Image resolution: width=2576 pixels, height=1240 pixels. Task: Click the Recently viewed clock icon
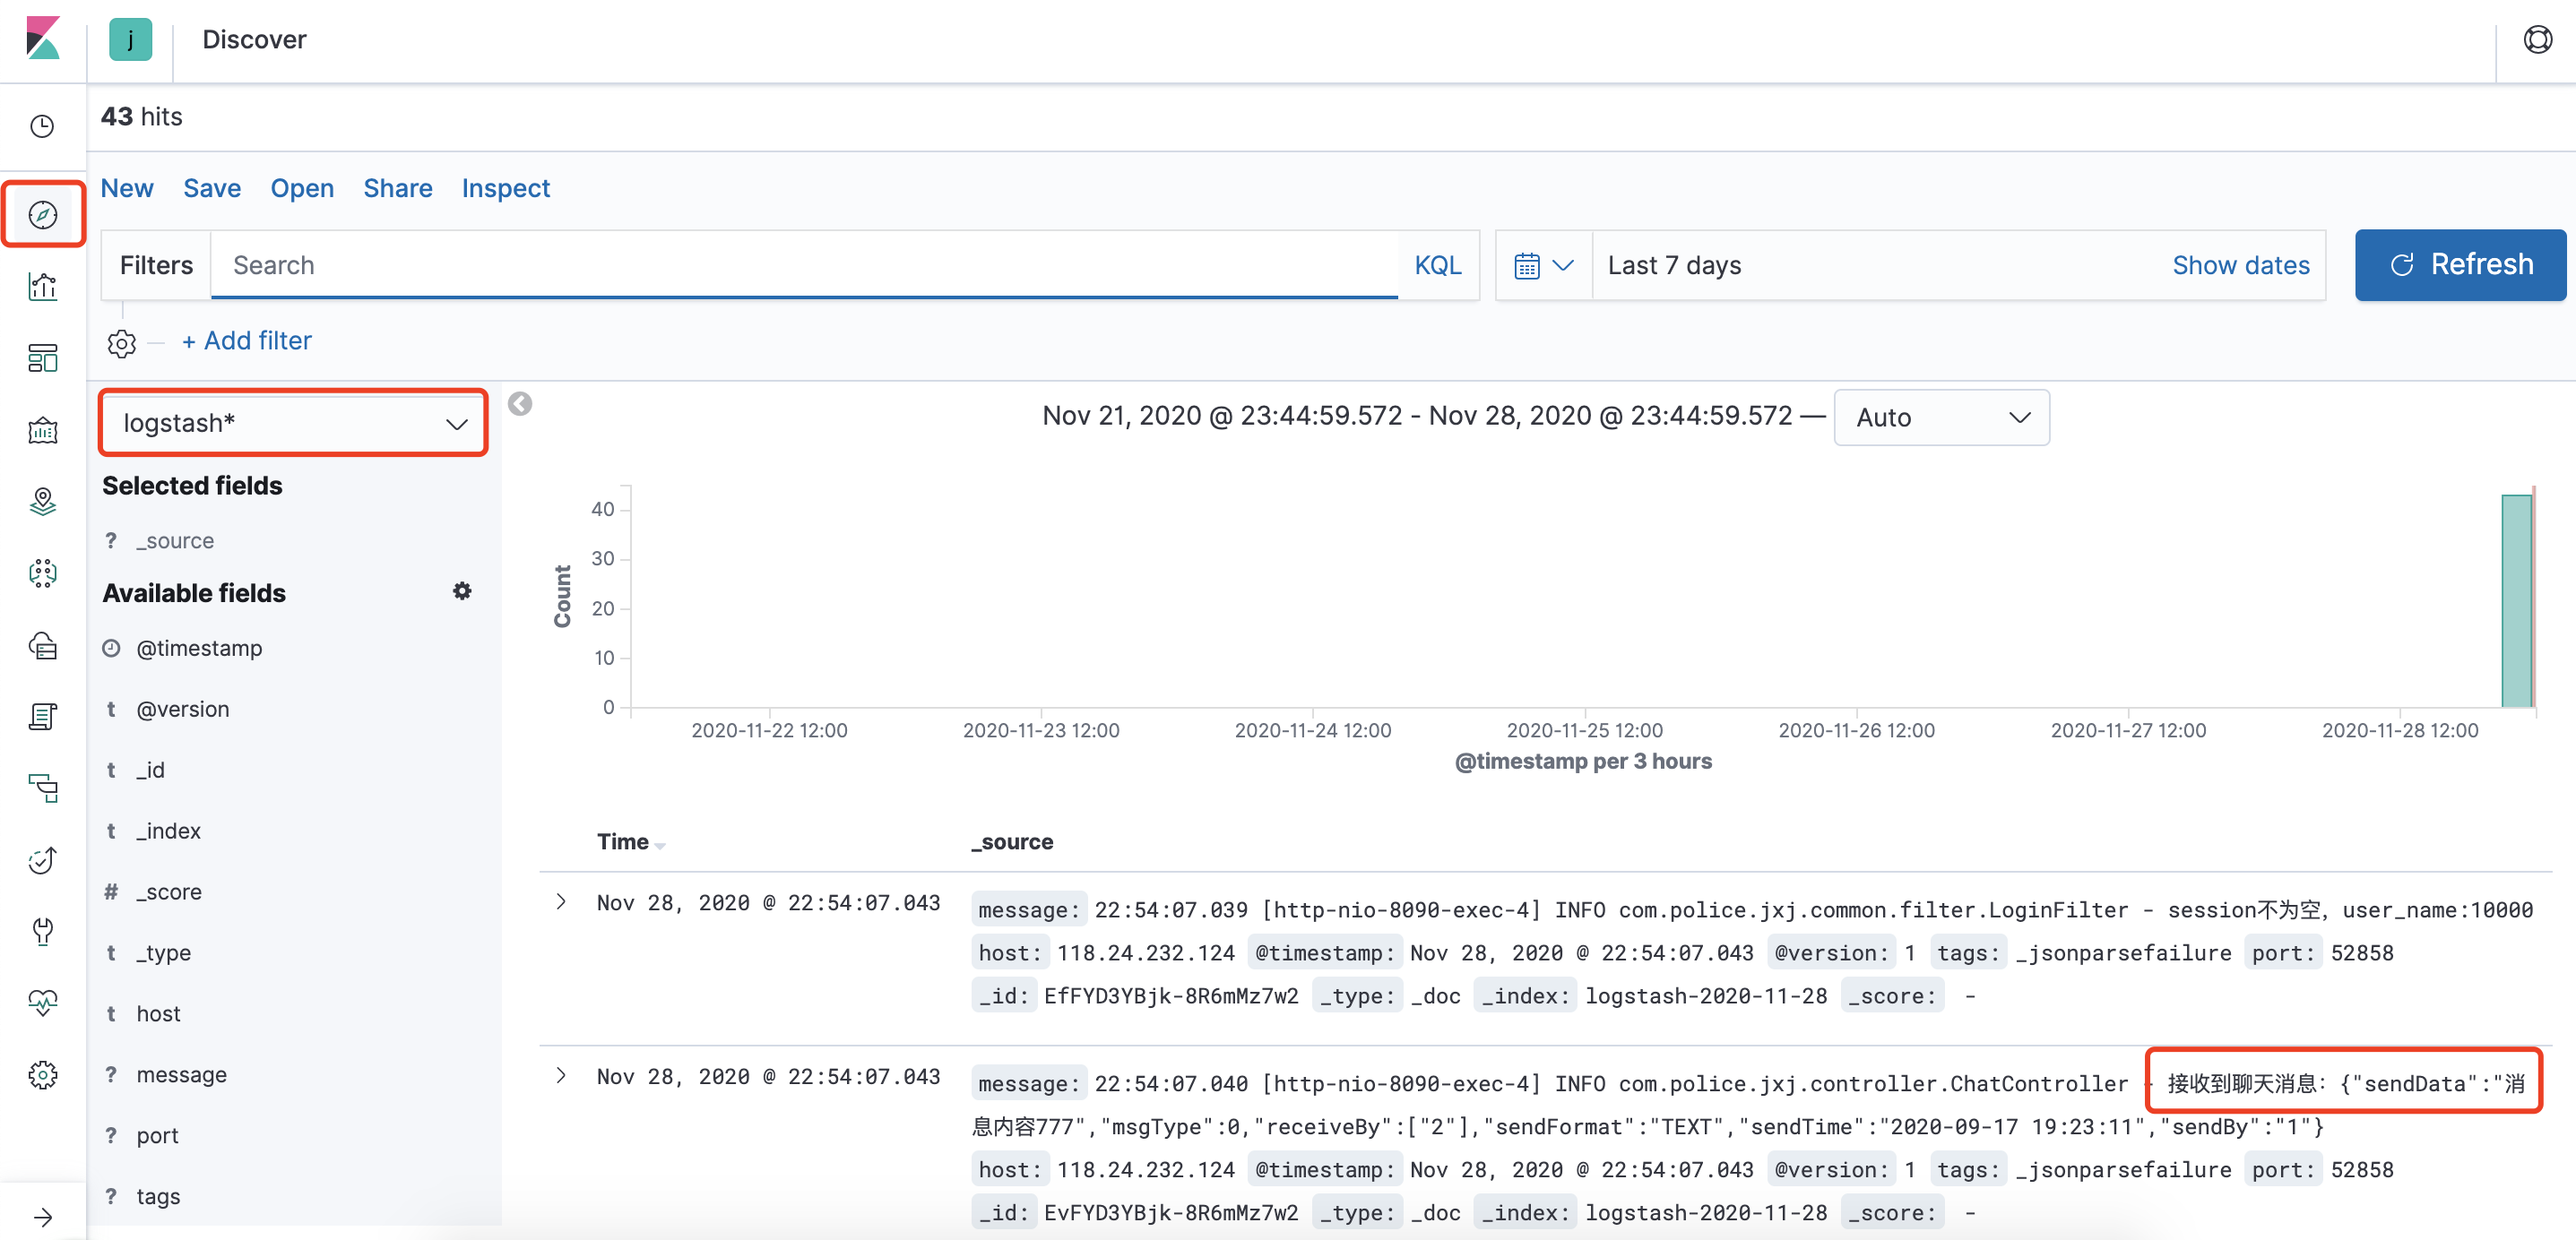pos(42,126)
